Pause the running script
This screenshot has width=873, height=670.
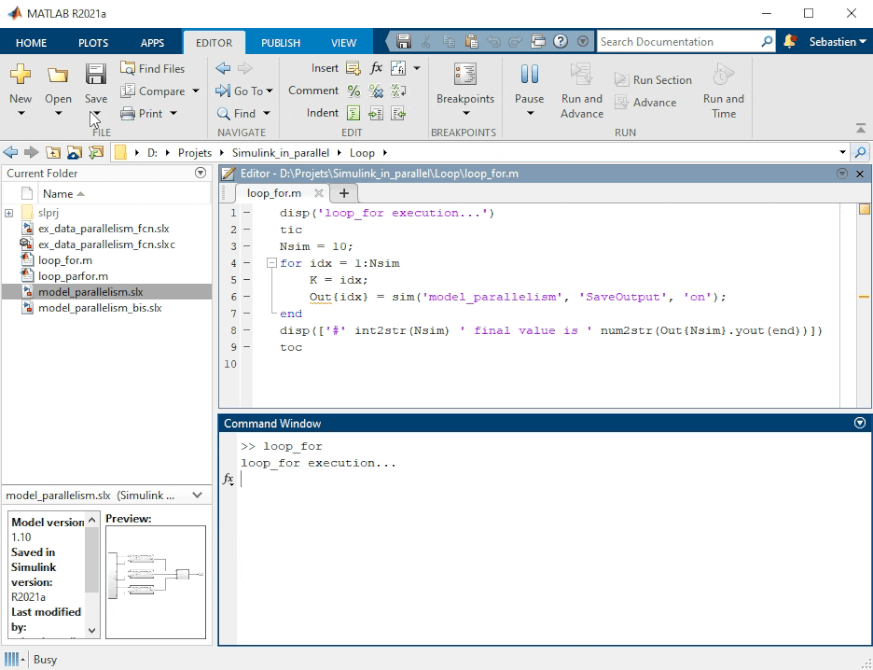529,75
